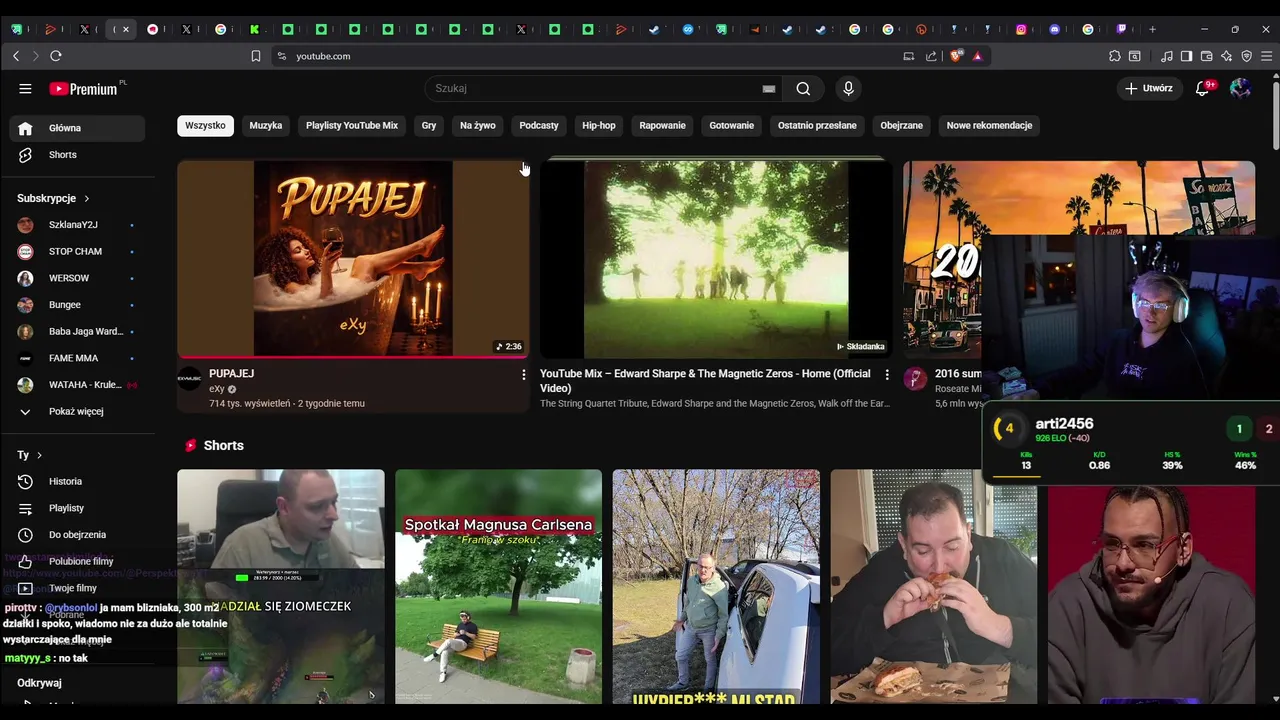
Task: Open more options for YouTube Mix Edward Sharpe
Action: point(886,375)
